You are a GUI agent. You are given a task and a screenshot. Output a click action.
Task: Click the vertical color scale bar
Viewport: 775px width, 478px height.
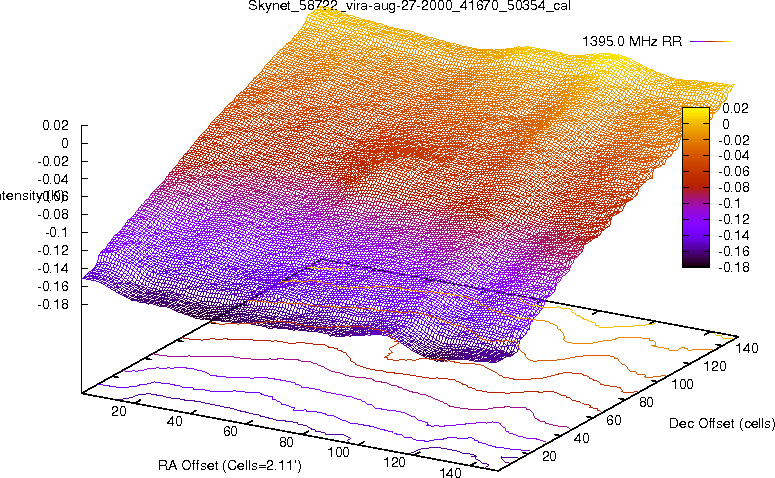[695, 187]
